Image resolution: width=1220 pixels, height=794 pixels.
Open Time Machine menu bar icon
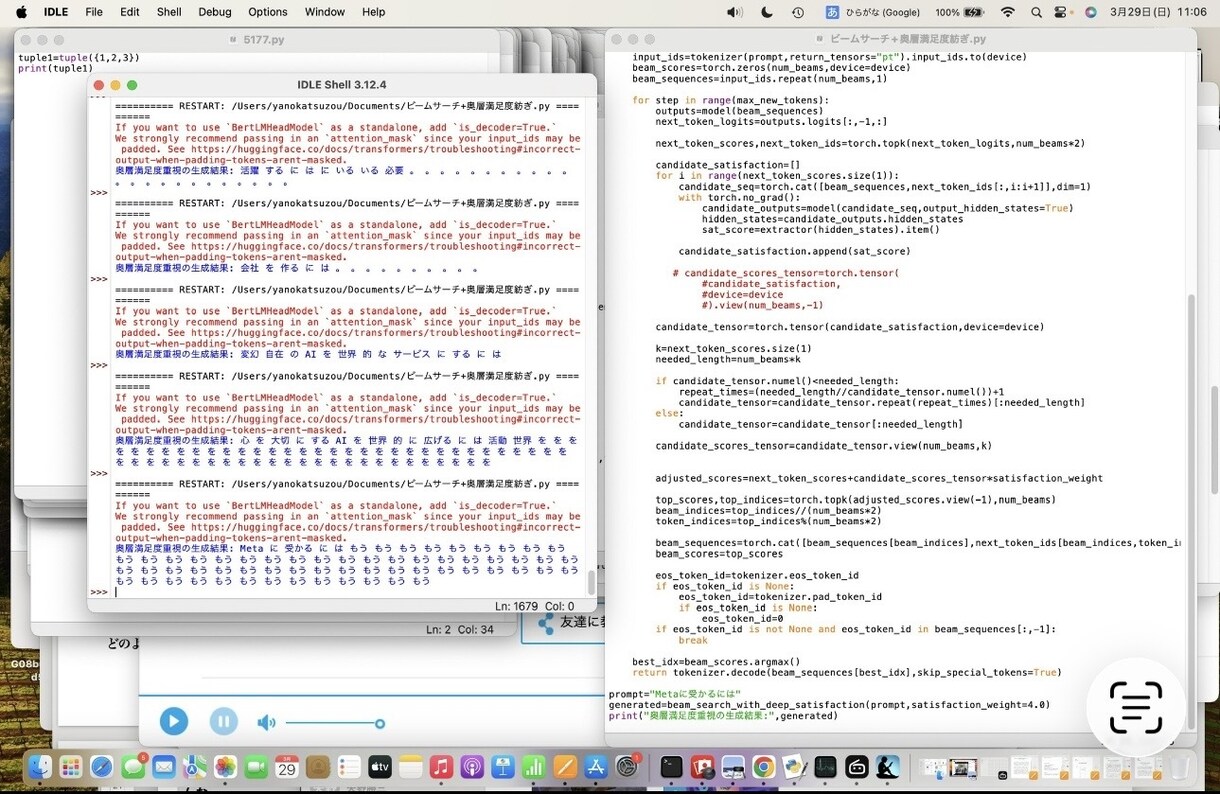798,12
